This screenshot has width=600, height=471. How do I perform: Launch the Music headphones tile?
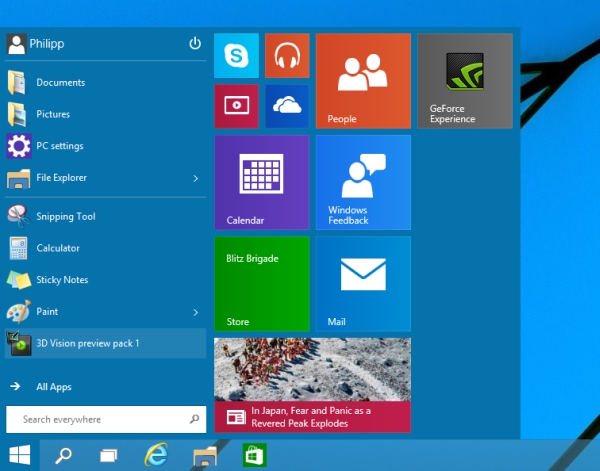(287, 55)
